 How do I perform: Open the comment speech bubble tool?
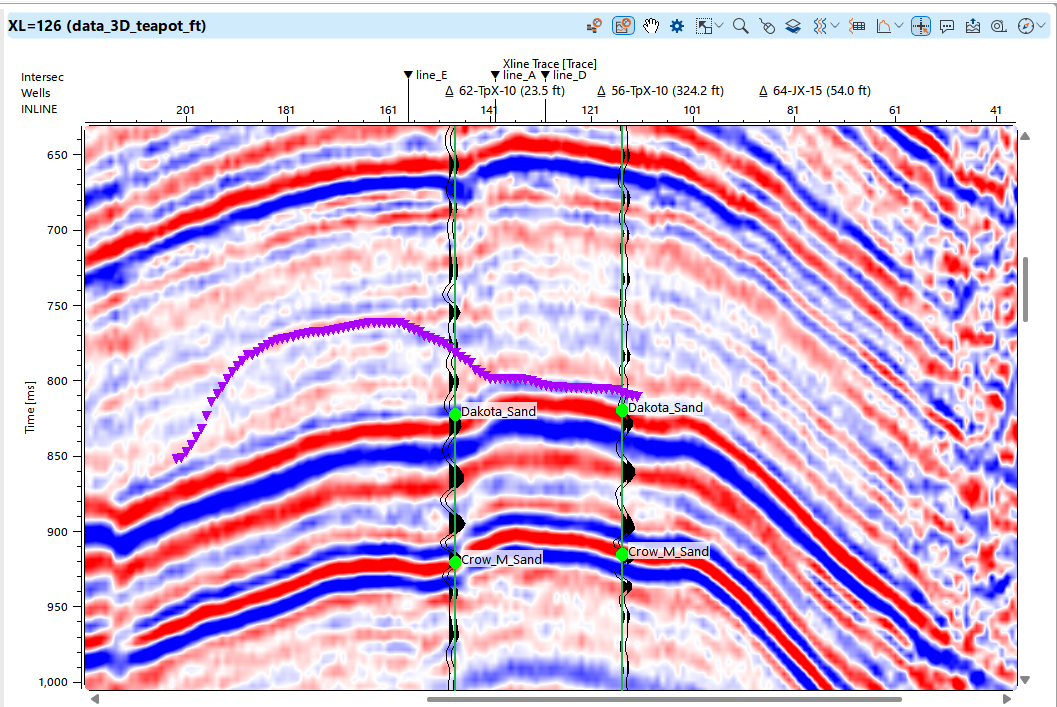(x=947, y=26)
